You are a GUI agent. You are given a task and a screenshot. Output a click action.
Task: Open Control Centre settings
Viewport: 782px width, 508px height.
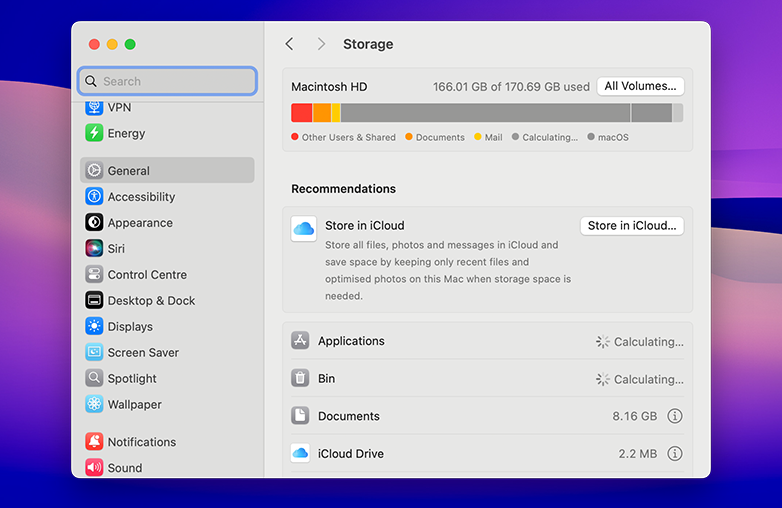click(168, 274)
